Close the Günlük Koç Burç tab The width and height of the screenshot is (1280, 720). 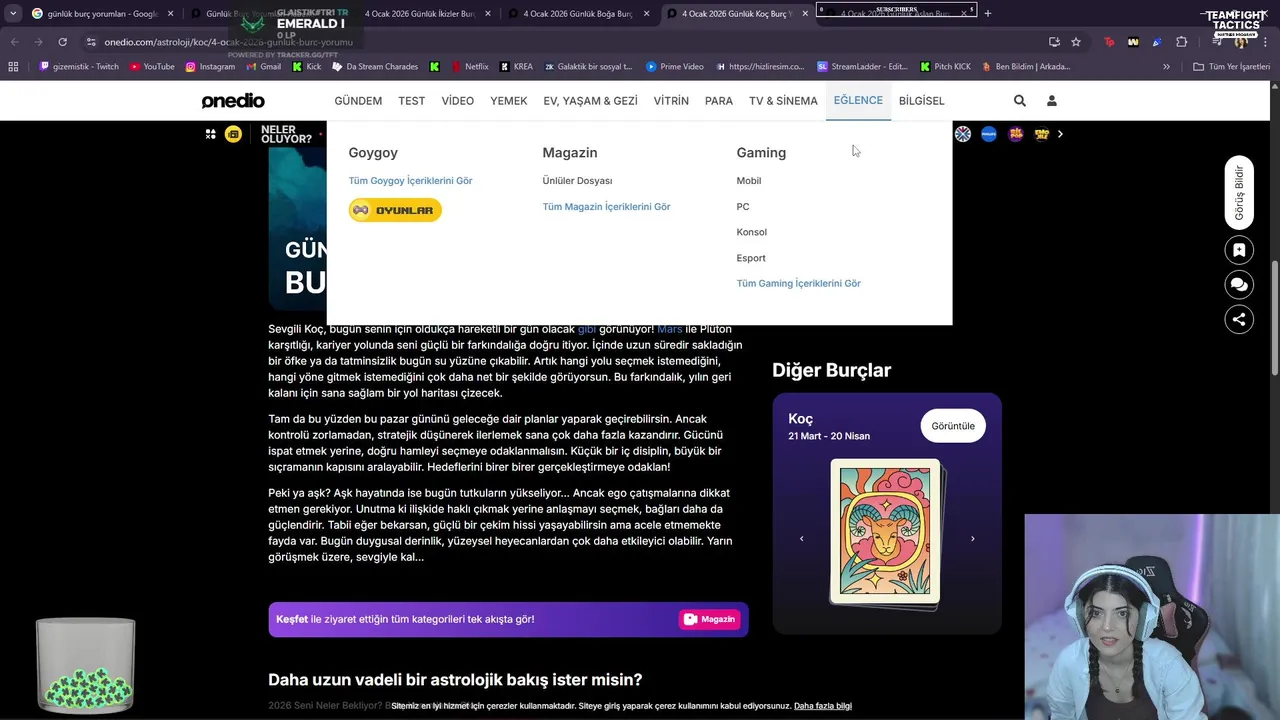[804, 14]
